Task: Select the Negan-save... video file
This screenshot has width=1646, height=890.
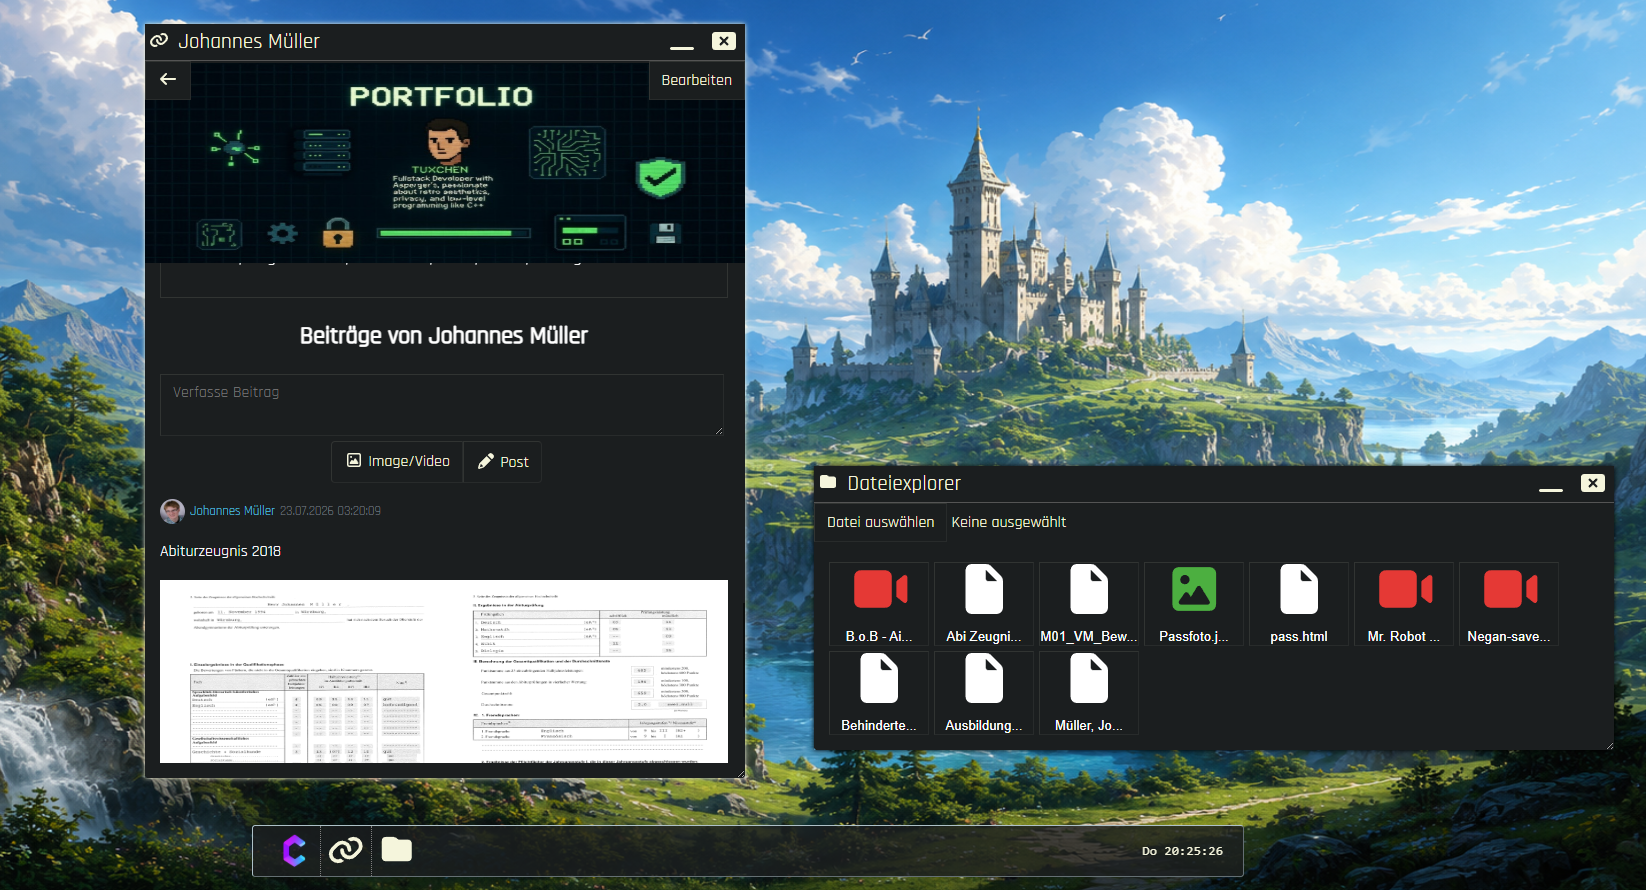Action: coord(1509,604)
